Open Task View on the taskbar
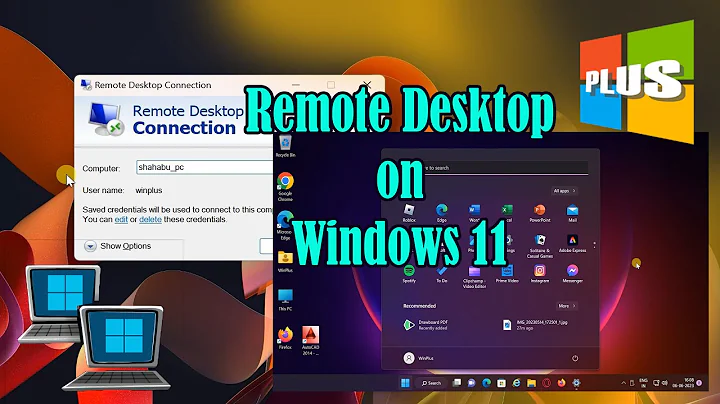The image size is (720, 404). tap(456, 383)
